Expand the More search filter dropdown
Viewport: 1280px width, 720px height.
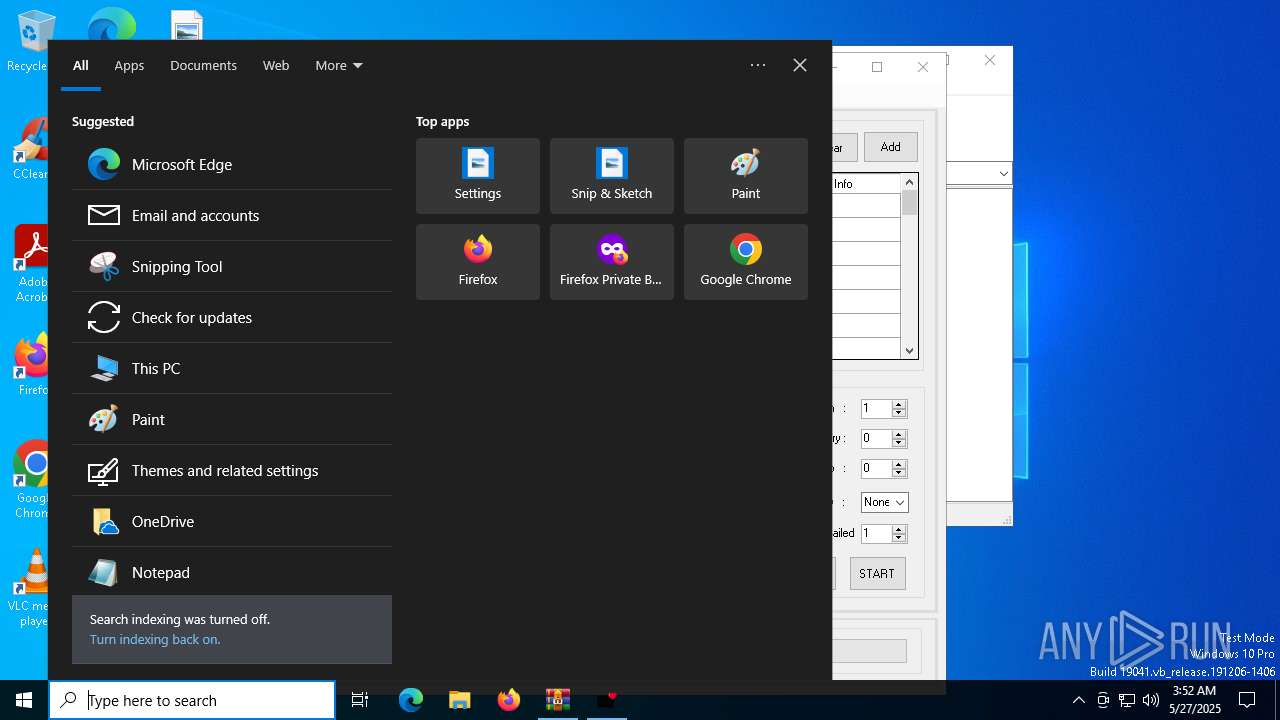339,65
